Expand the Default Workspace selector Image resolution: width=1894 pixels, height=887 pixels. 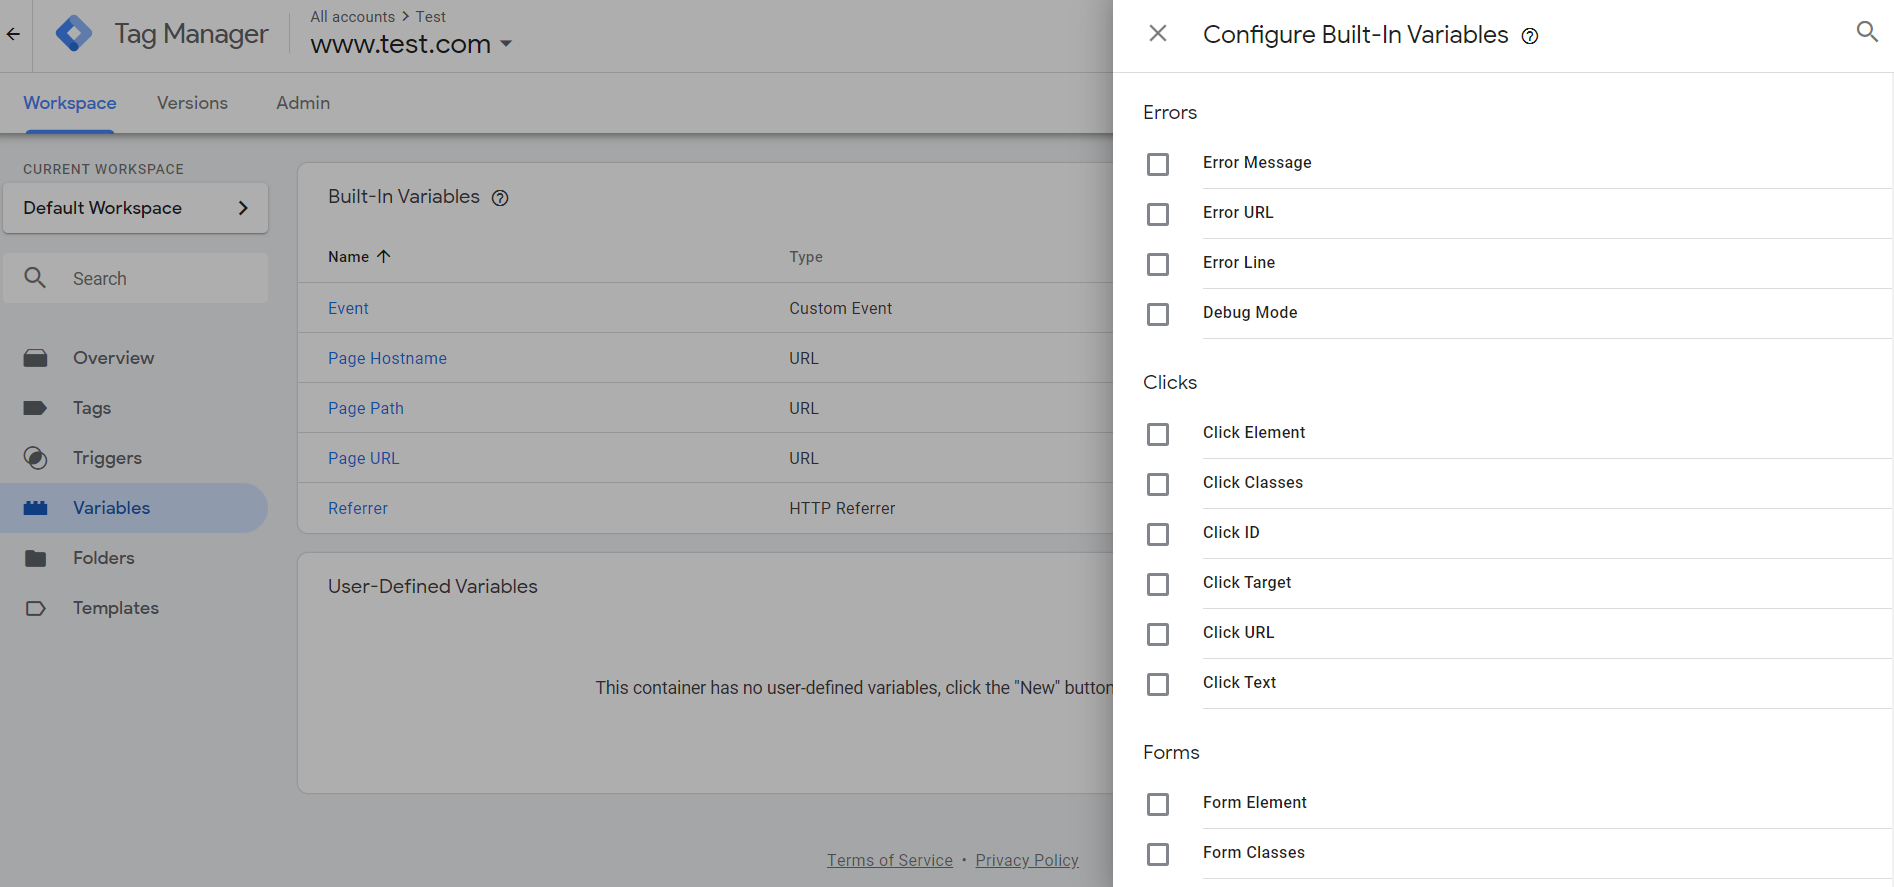click(136, 208)
